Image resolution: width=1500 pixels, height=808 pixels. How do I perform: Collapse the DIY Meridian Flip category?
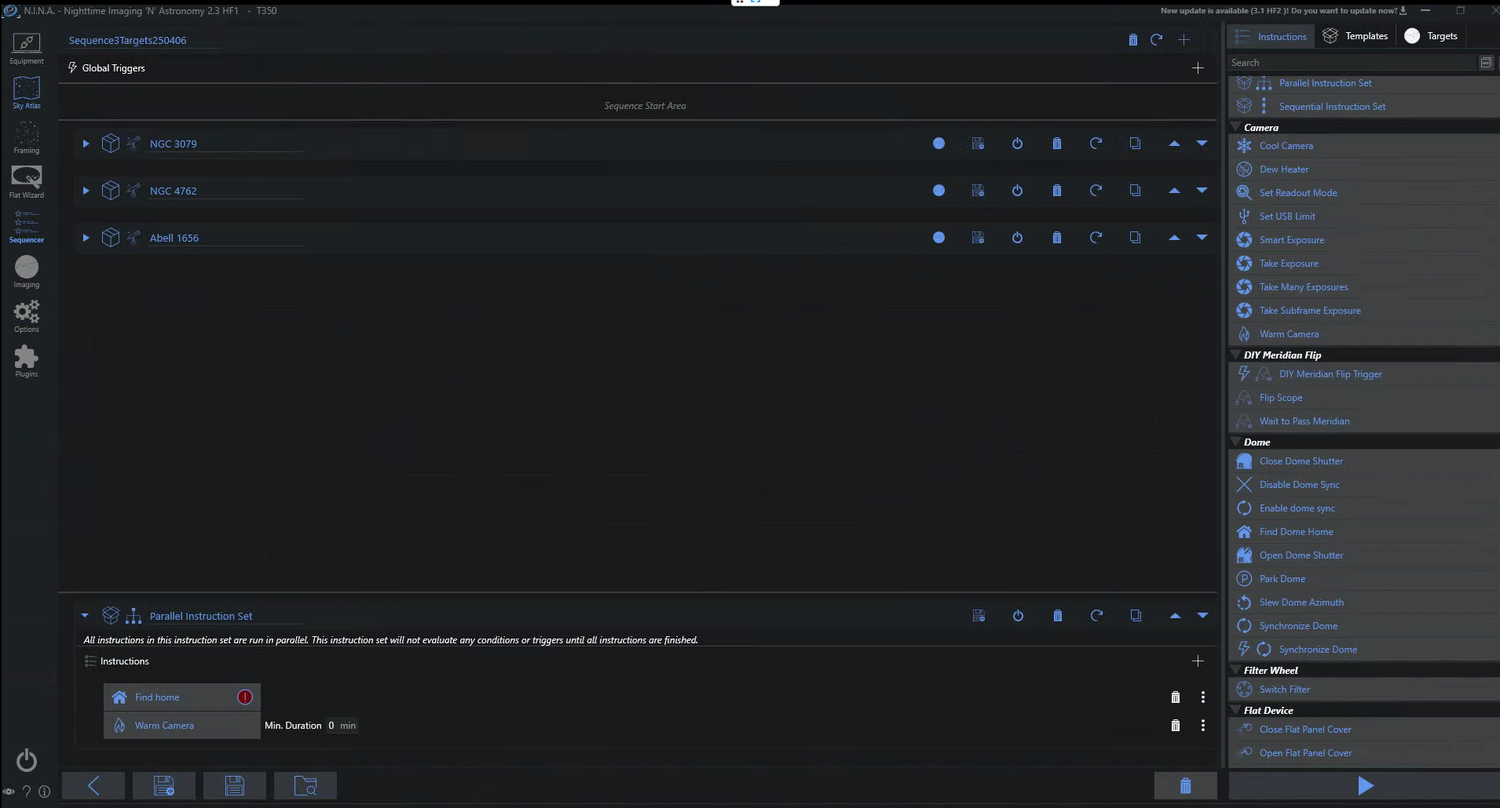click(x=1235, y=355)
